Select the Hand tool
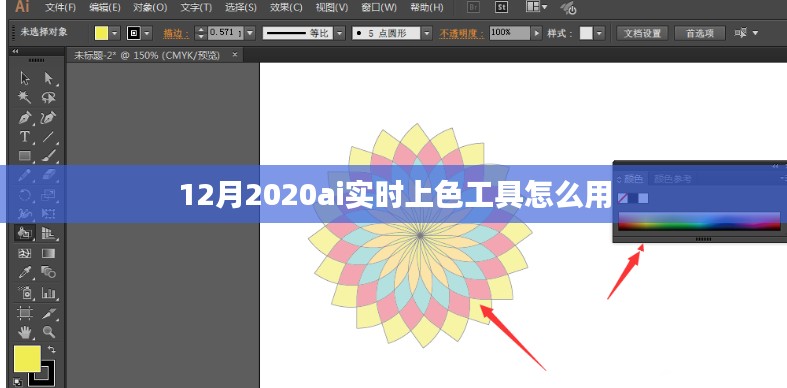The image size is (787, 388). pyautogui.click(x=25, y=331)
